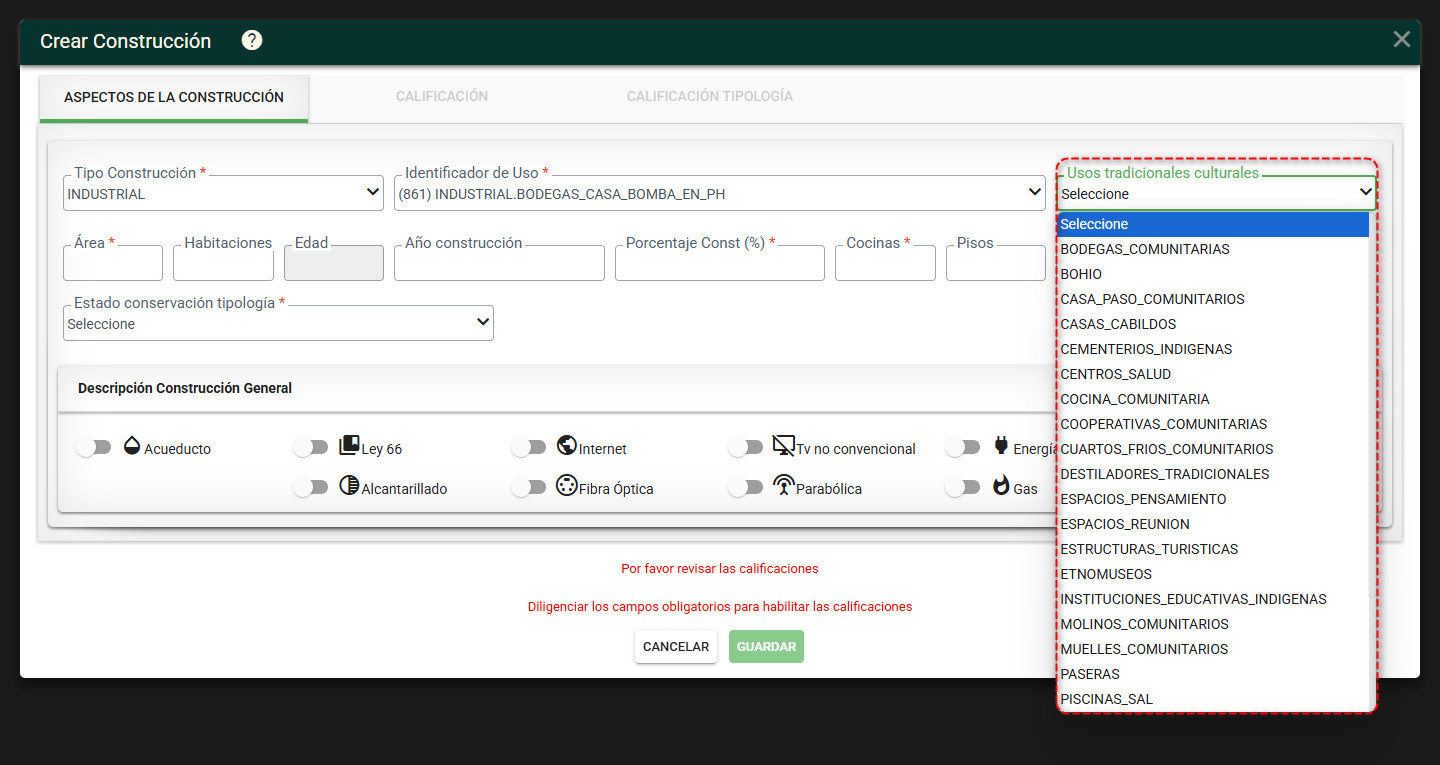Screen dimensions: 1440x765
Task: Pick ESPACIOS_REUNION option
Action: click(x=1213, y=524)
